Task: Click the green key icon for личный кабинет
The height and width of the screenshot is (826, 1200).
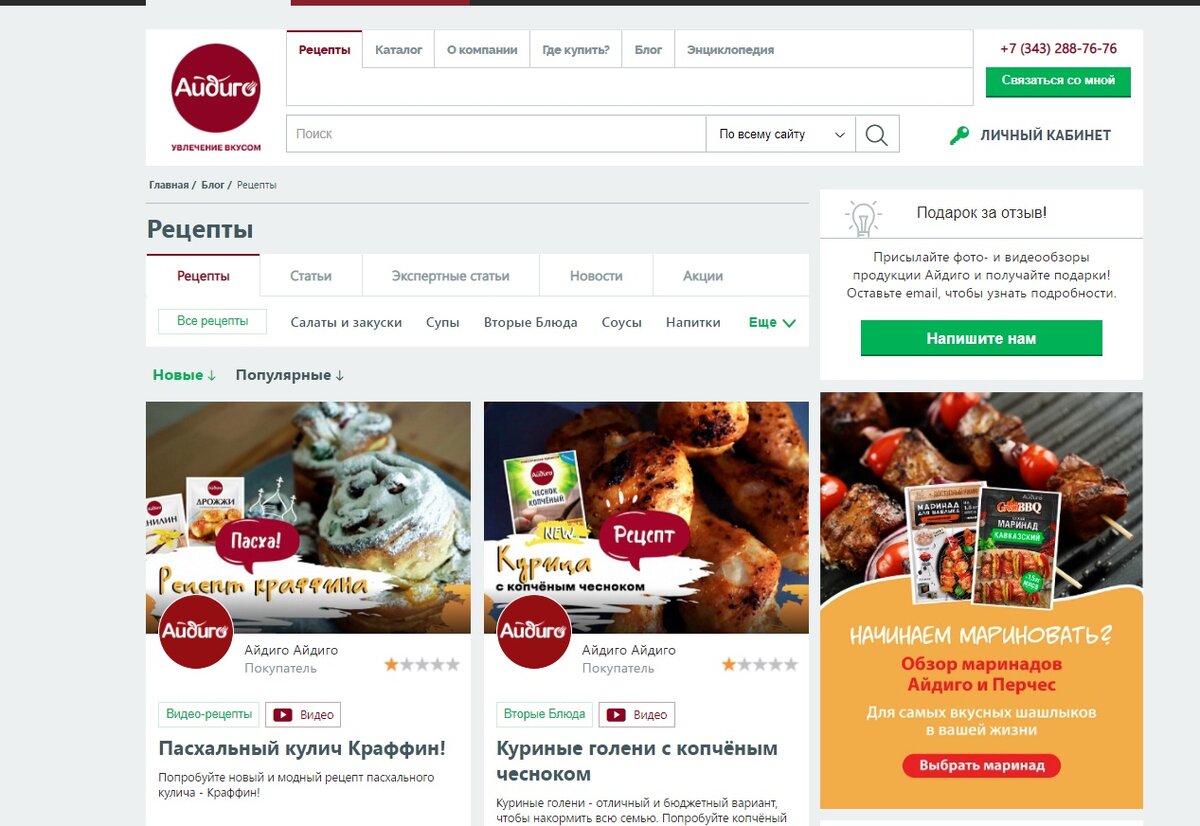Action: tap(960, 135)
